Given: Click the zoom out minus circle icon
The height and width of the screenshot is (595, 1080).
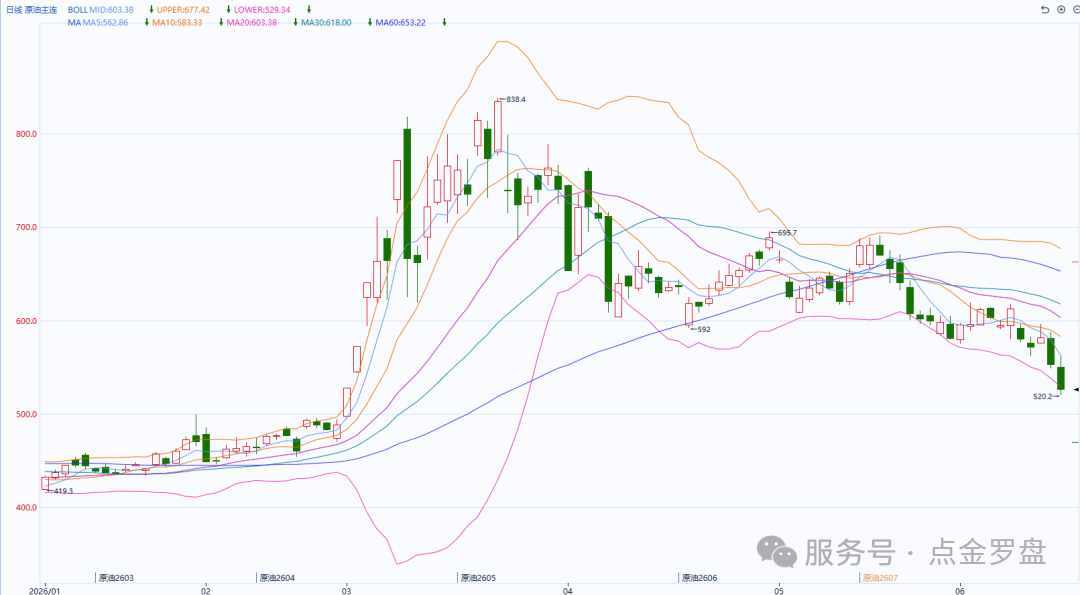Looking at the screenshot, I should click(1077, 10).
